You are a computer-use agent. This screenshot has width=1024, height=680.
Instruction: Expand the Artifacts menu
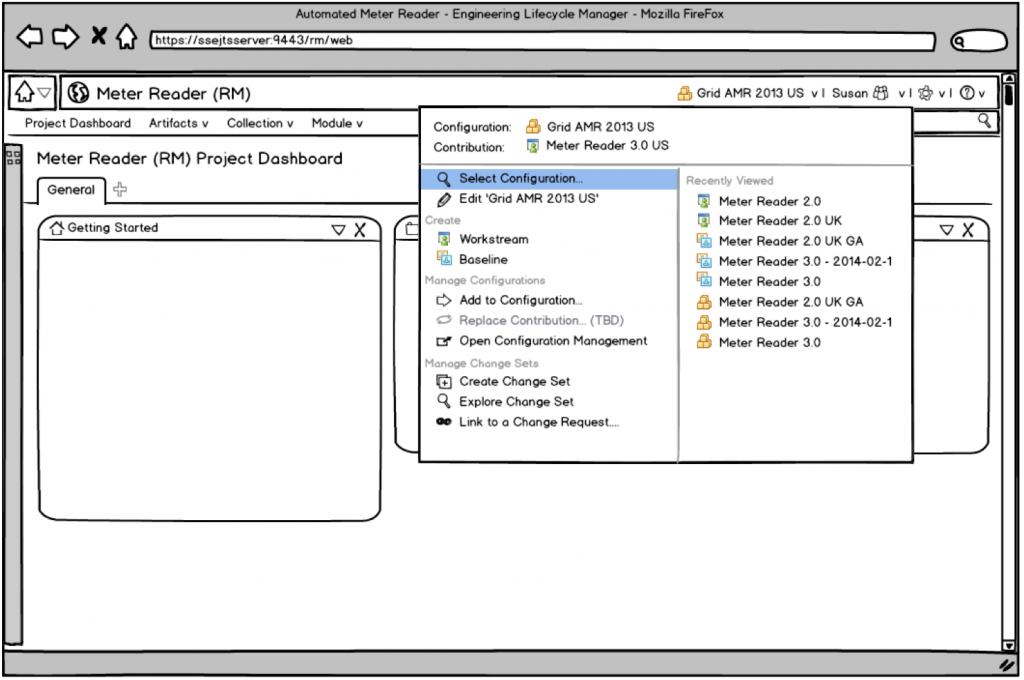click(178, 123)
